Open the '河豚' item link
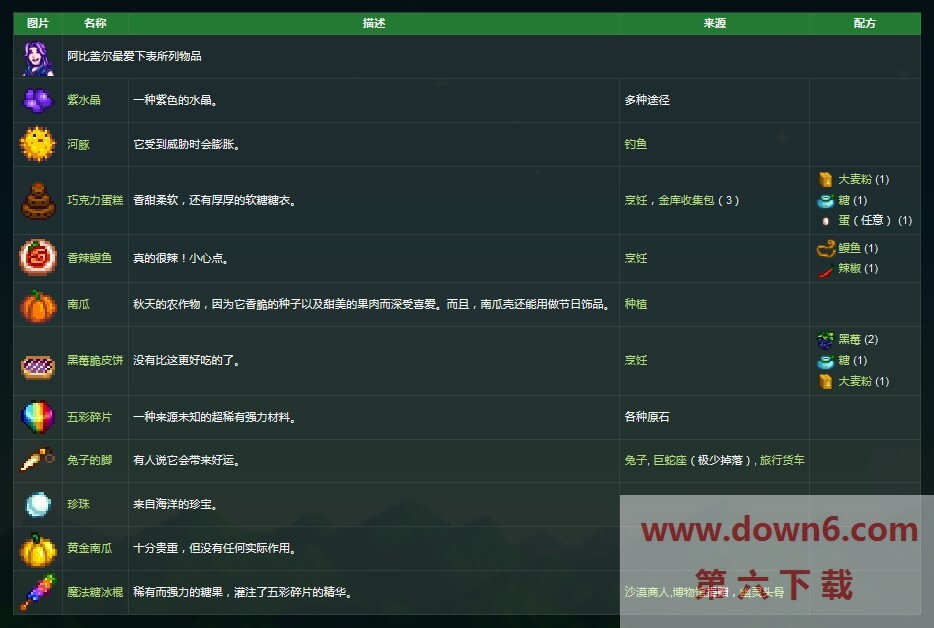This screenshot has width=934, height=628. coord(78,144)
